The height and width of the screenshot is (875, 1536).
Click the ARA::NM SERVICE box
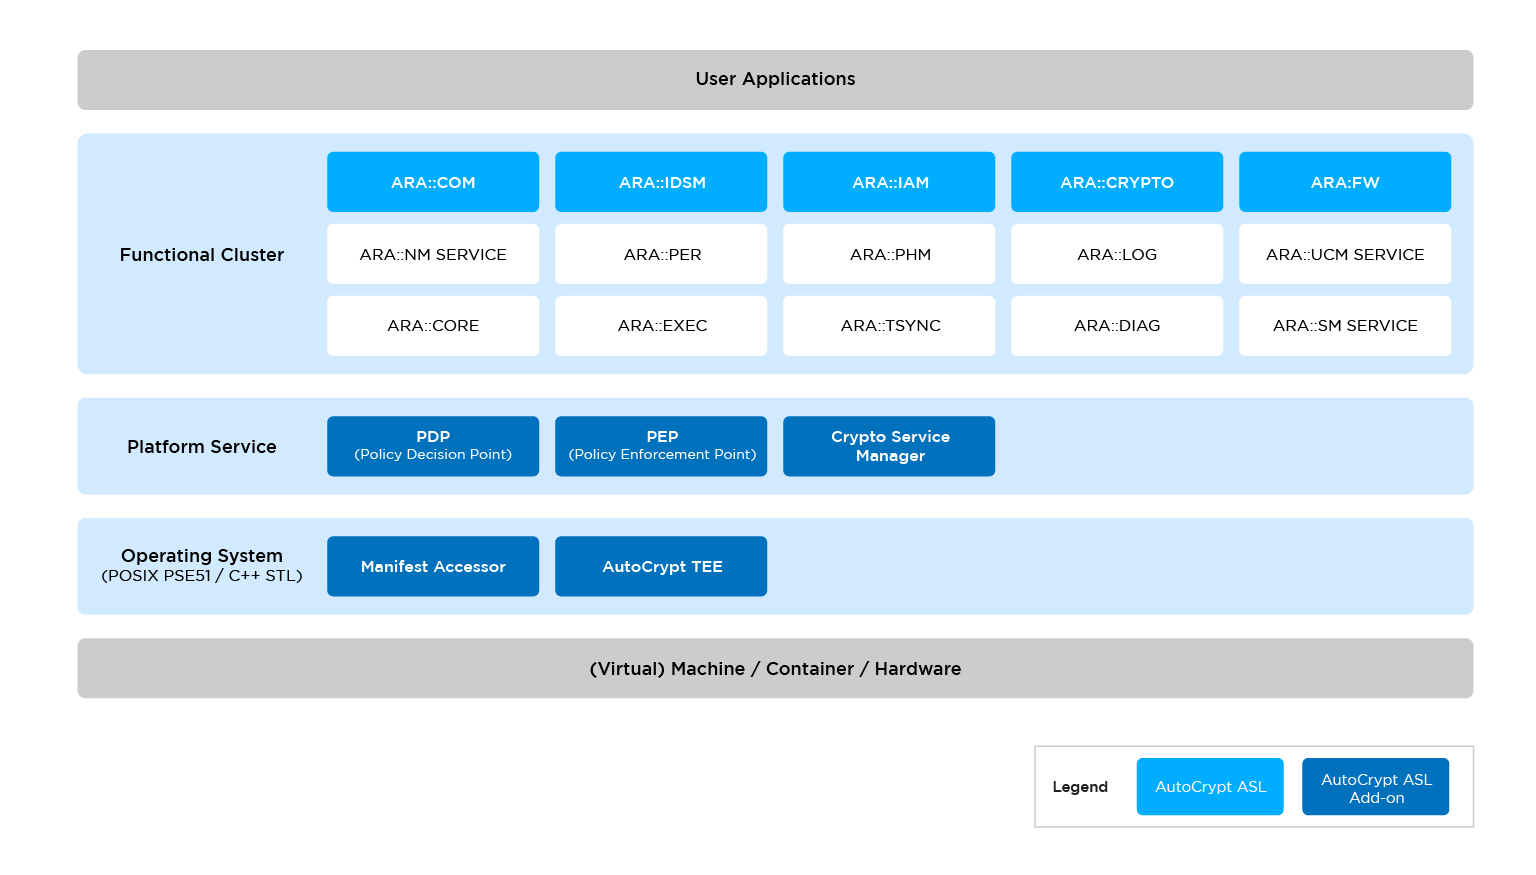pos(433,254)
